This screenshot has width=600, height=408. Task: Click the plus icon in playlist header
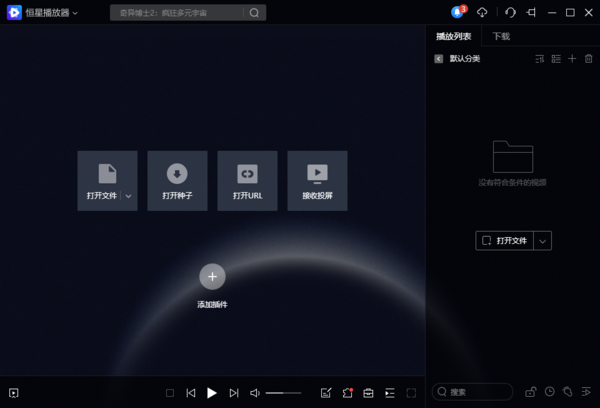coord(572,59)
